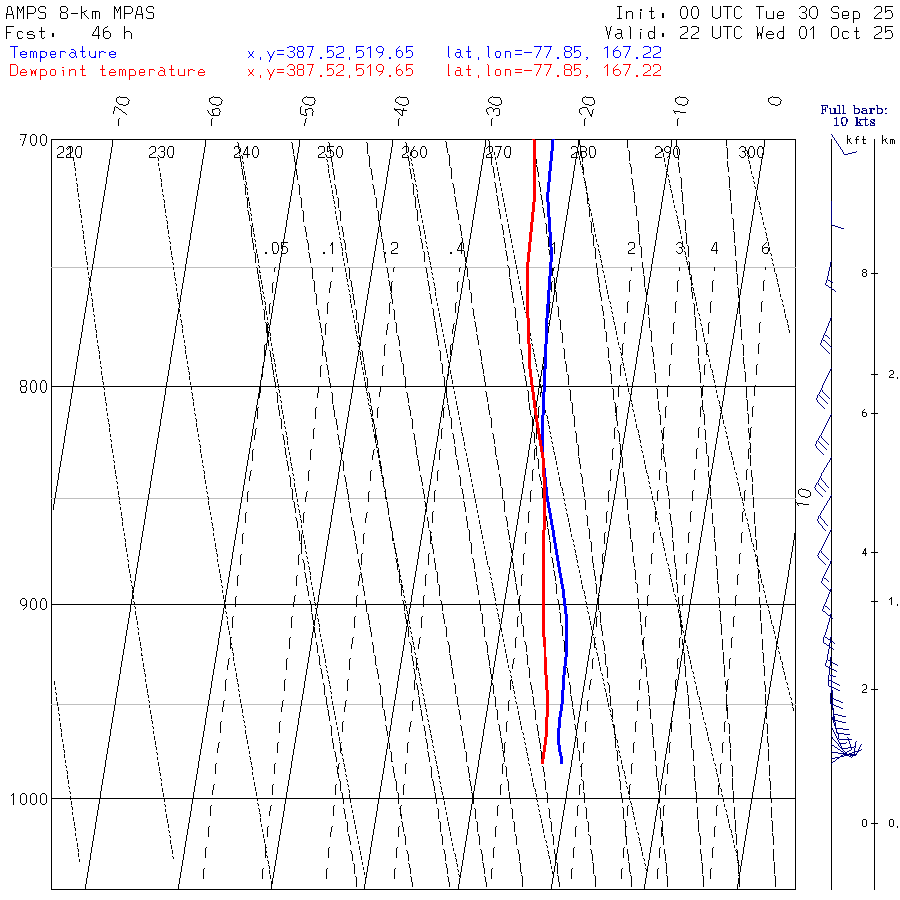900x900 pixels.
Task: Select the red "Dewpoint temperature" legend label
Action: click(x=107, y=71)
